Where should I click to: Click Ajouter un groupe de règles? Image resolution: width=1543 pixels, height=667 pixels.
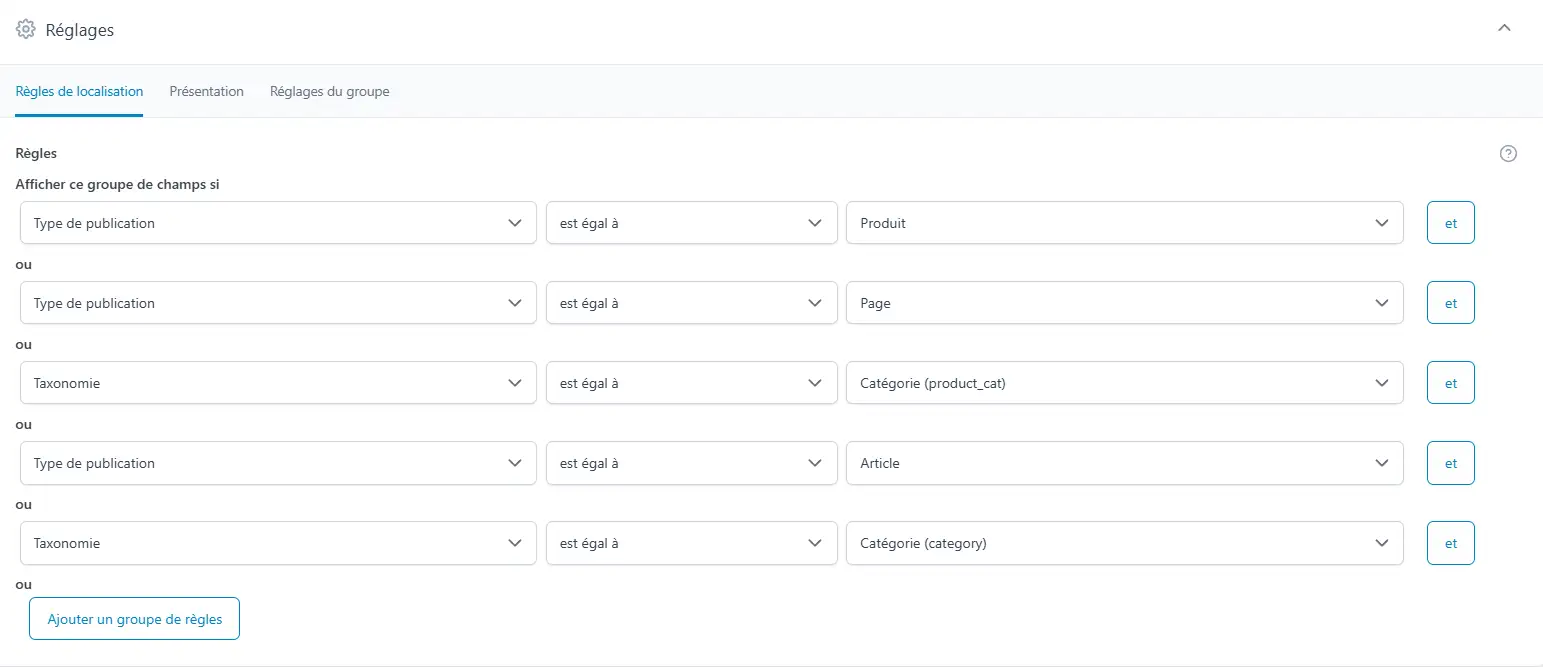[x=134, y=619]
